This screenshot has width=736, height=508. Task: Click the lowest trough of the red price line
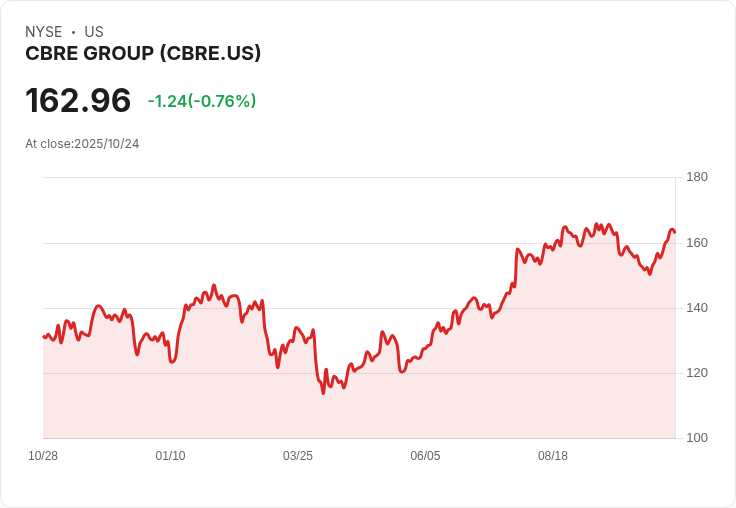tap(323, 393)
